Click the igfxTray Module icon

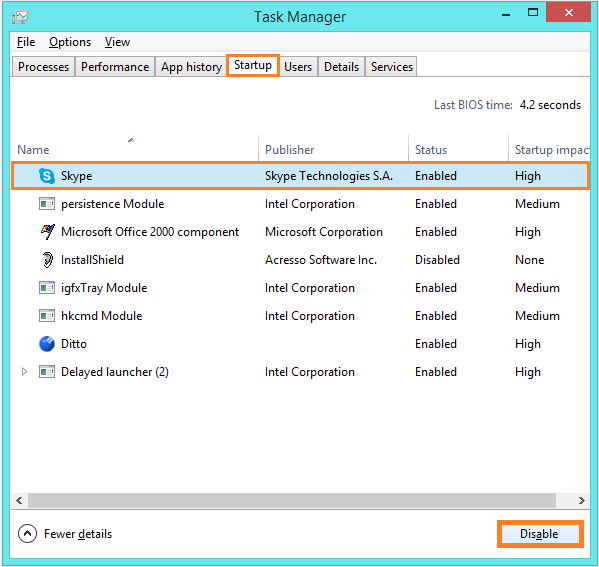[x=47, y=288]
